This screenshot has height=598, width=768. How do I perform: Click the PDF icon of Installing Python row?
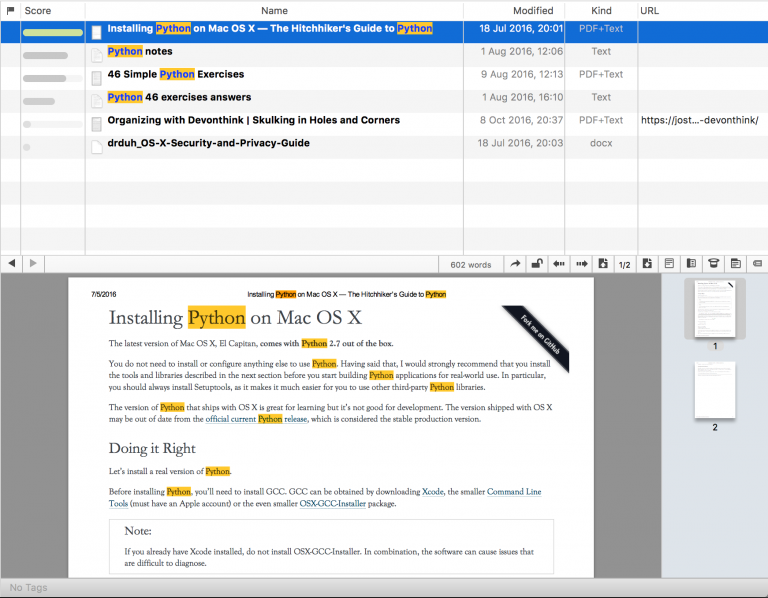pyautogui.click(x=96, y=32)
